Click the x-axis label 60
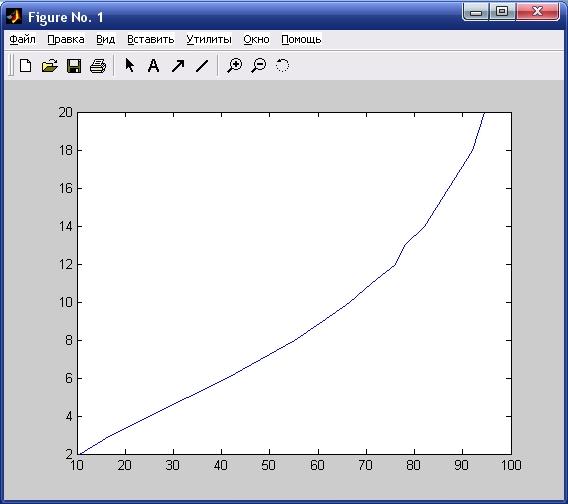Viewport: 568px width, 504px height. point(317,465)
